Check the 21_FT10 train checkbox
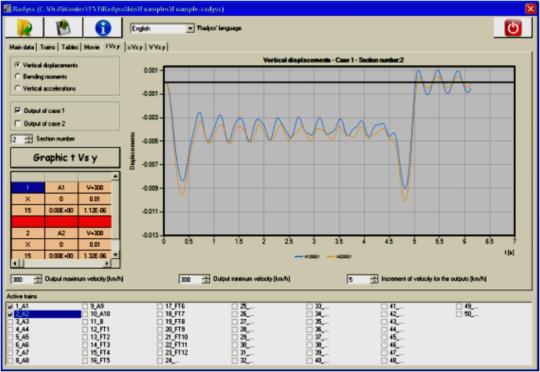This screenshot has height=372, width=540. [160, 337]
